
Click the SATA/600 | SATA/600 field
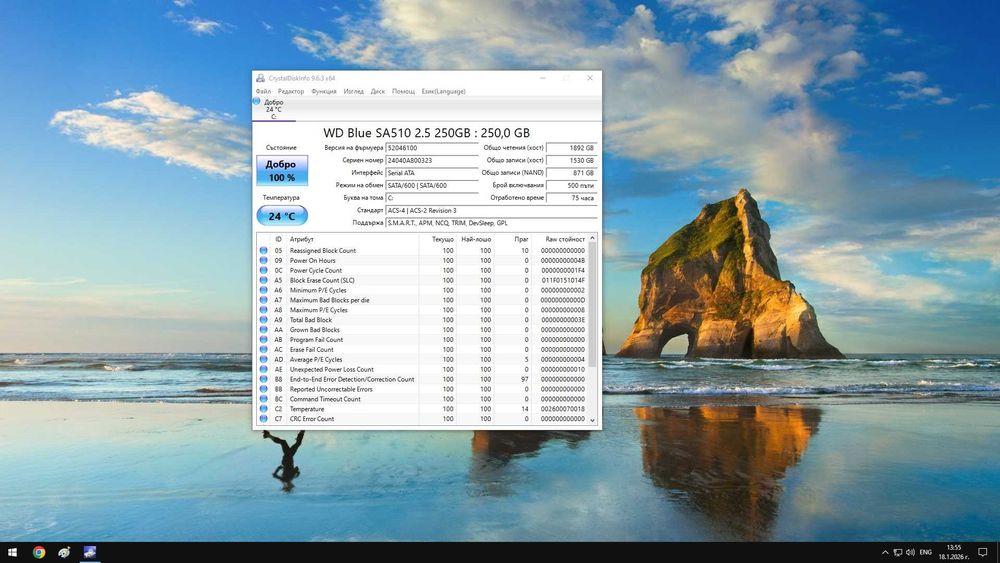point(432,186)
